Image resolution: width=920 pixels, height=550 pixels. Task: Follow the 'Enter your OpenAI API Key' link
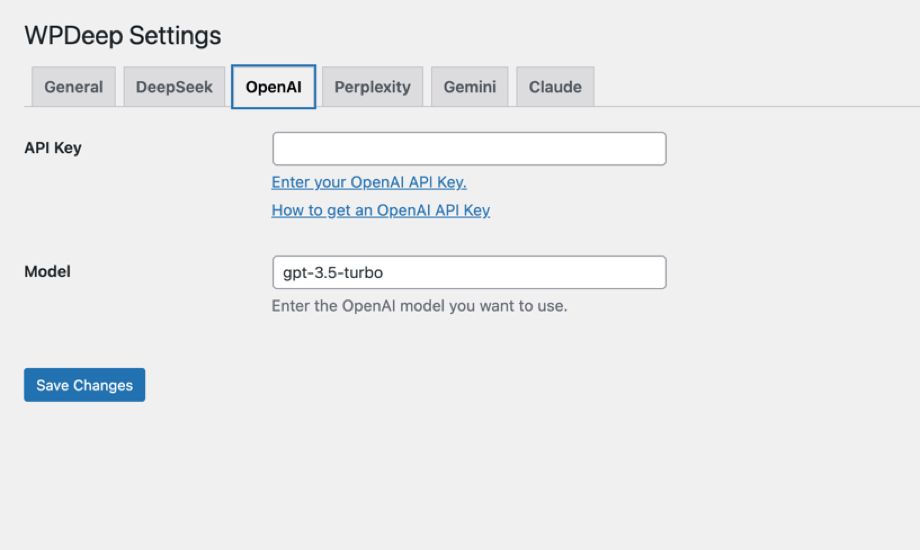click(369, 182)
